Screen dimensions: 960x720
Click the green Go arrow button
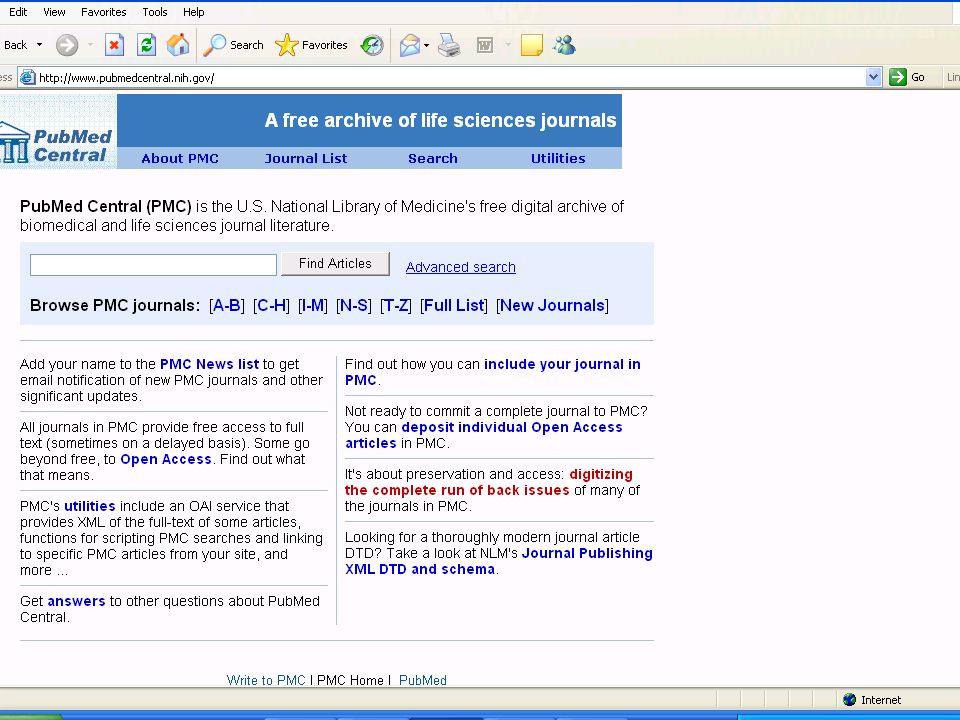(898, 77)
